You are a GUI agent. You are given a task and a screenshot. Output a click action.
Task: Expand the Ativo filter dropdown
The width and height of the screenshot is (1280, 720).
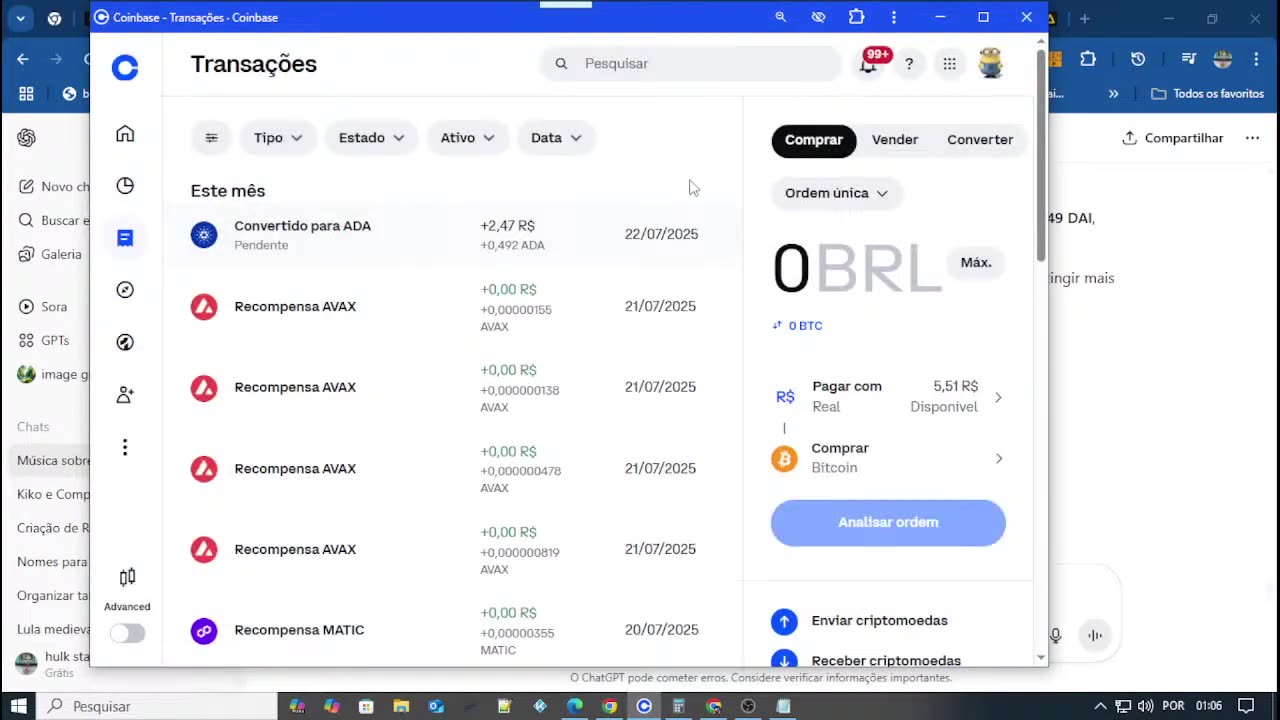[x=467, y=138]
